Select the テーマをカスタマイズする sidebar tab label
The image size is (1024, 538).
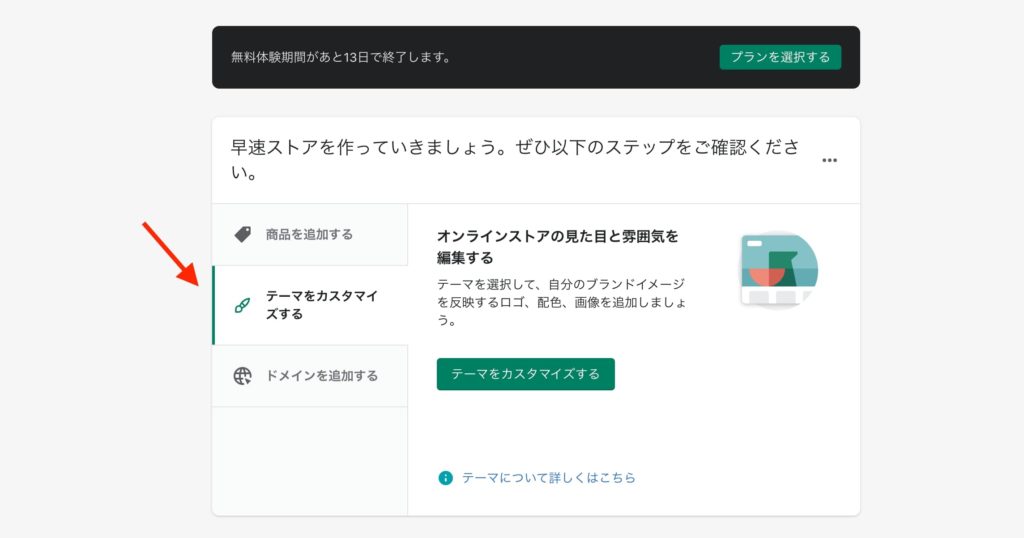(321, 305)
